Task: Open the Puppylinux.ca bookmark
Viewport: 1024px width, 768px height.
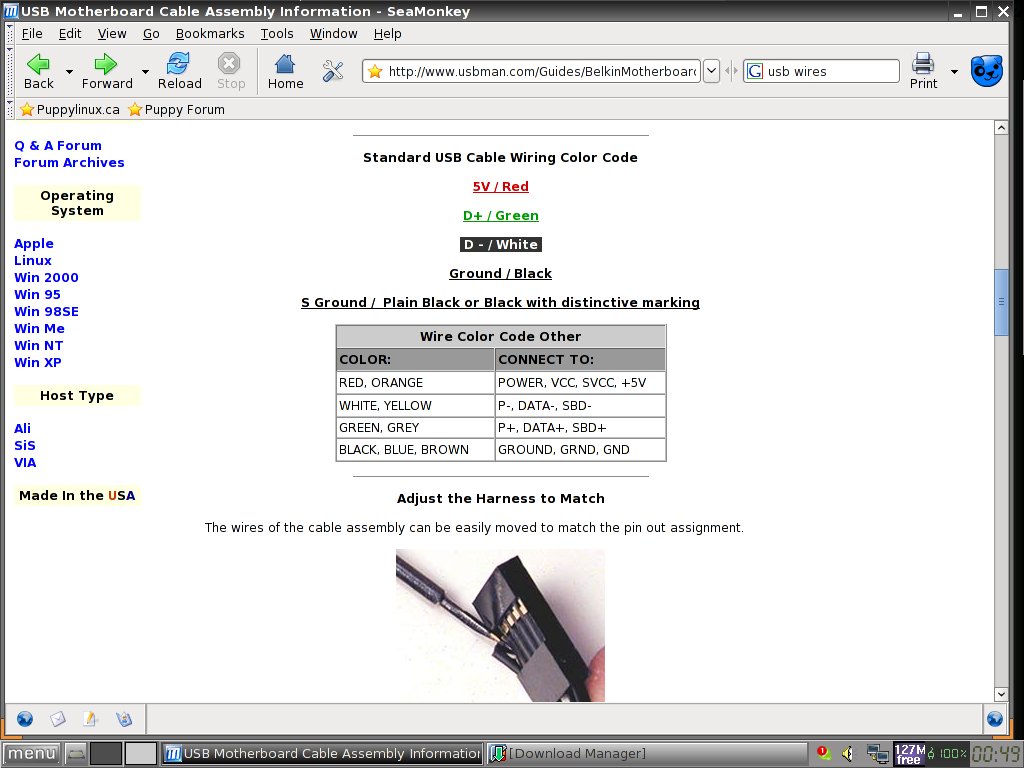Action: pyautogui.click(x=70, y=110)
